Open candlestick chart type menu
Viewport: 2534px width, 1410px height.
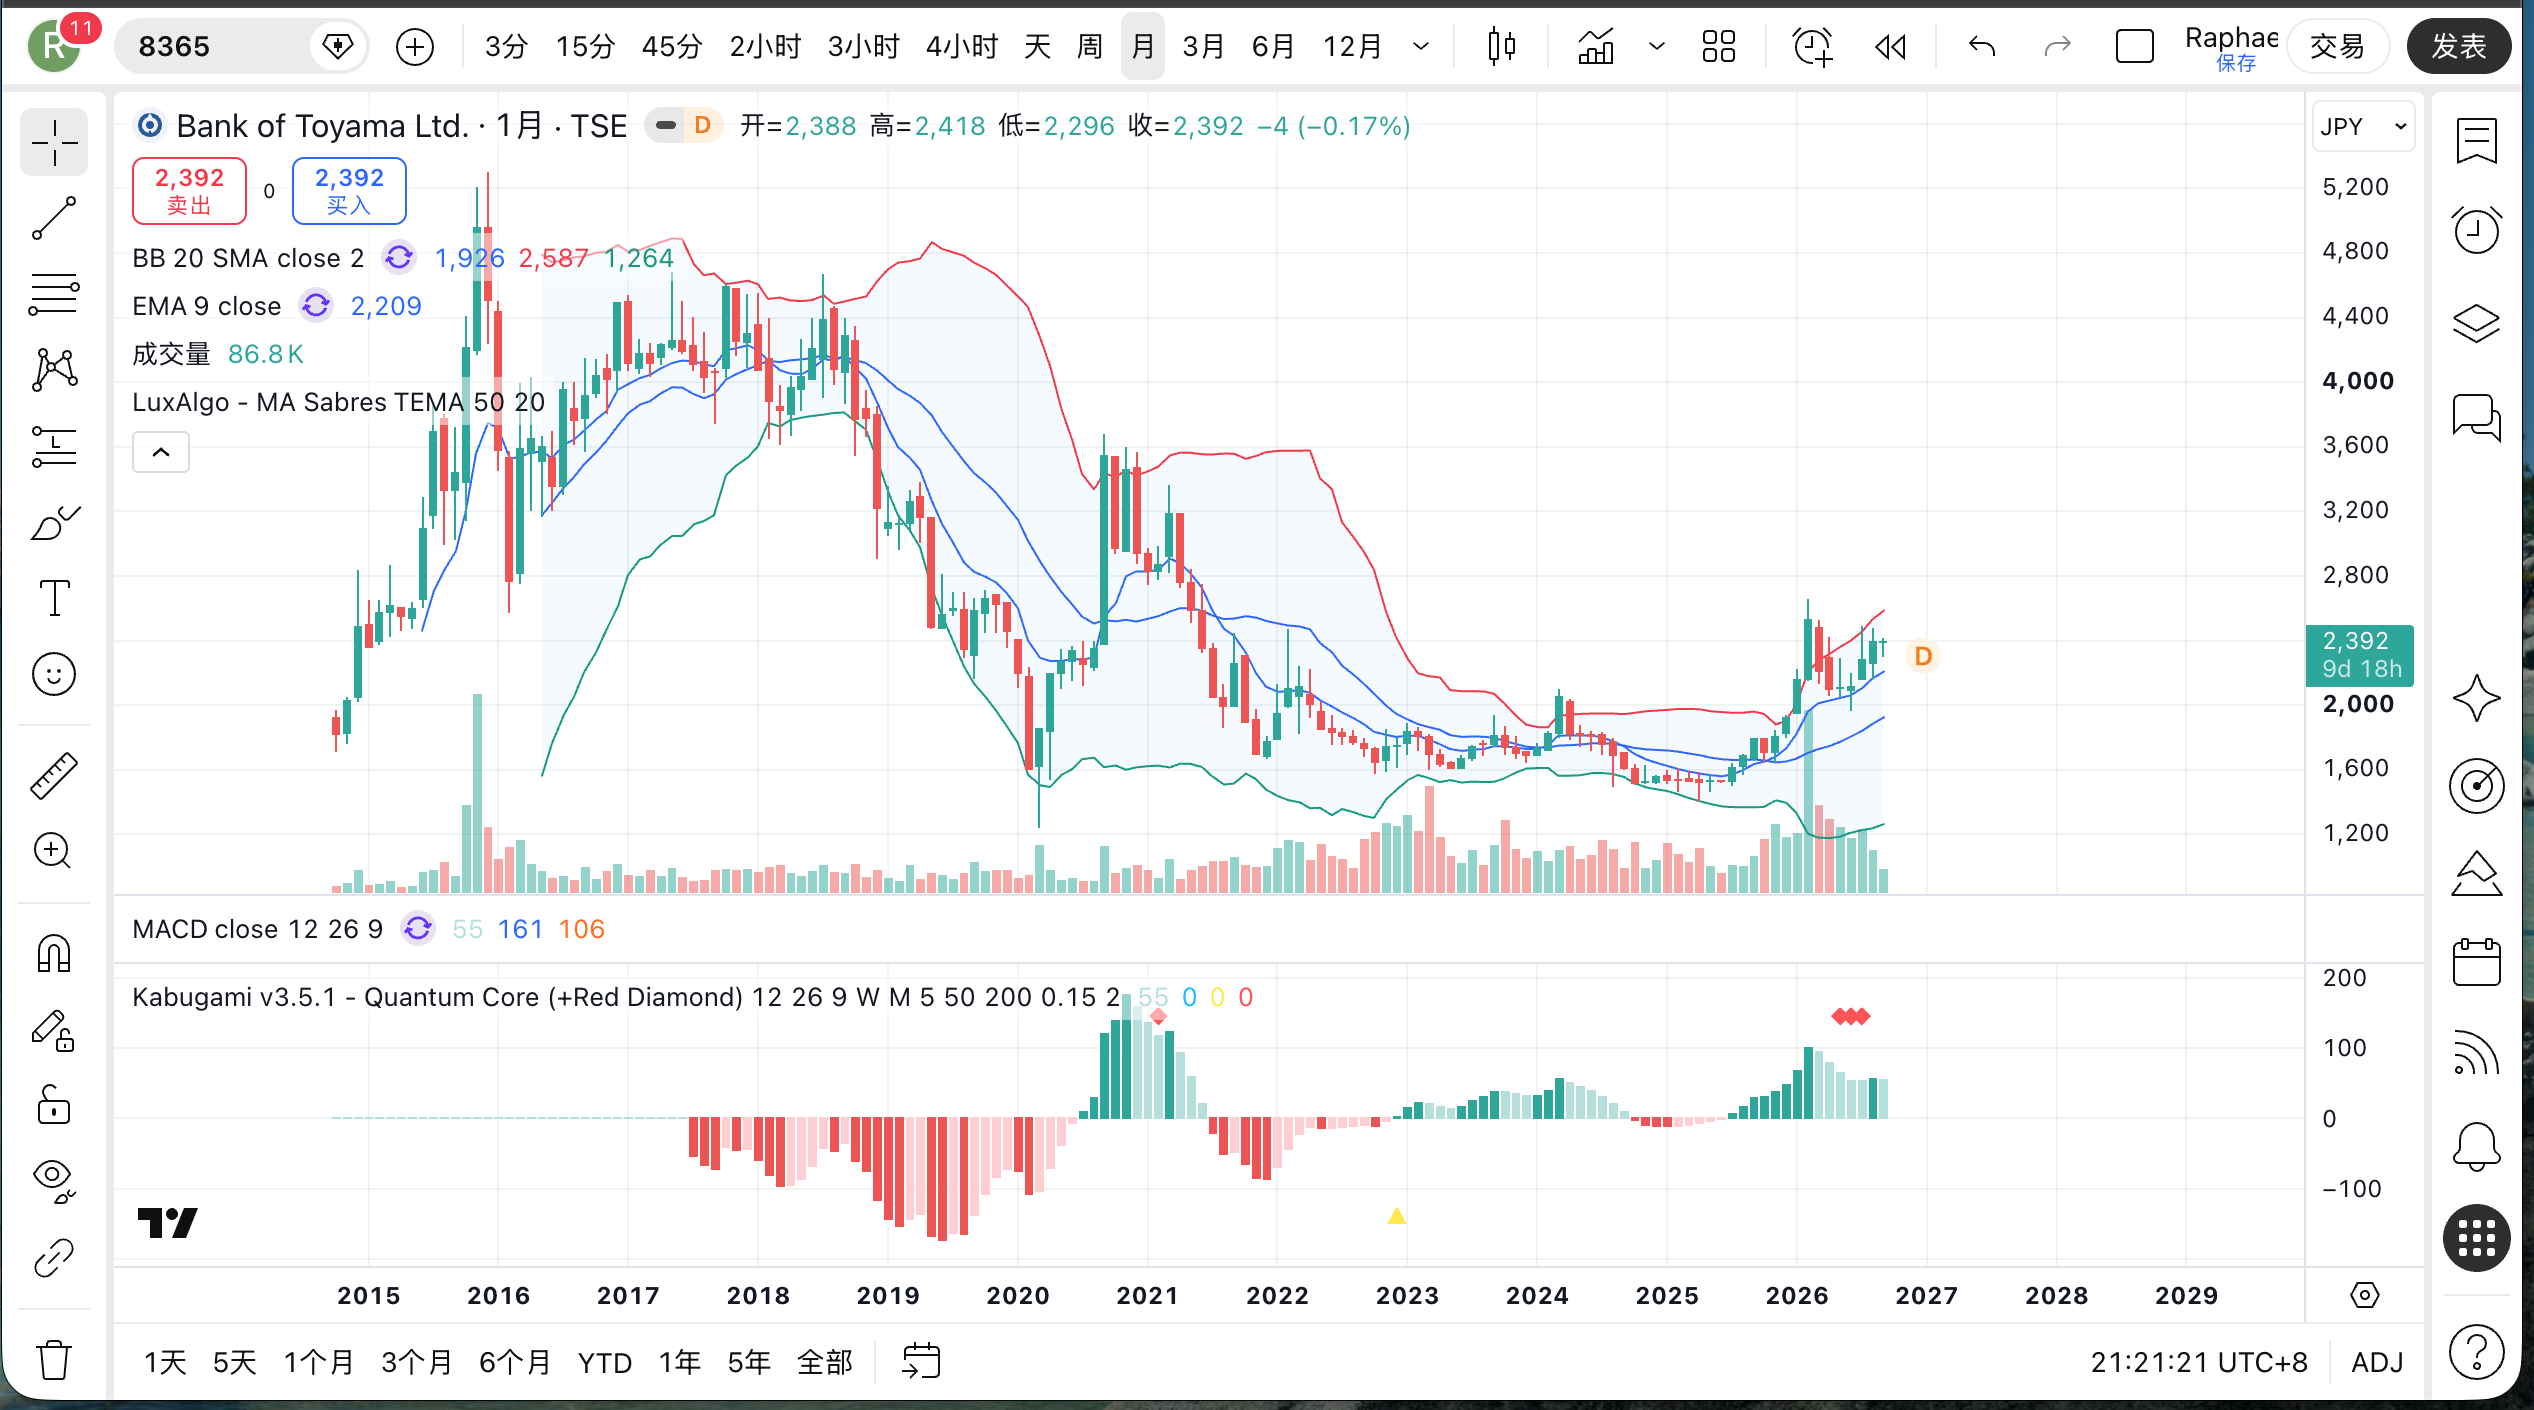point(1501,46)
